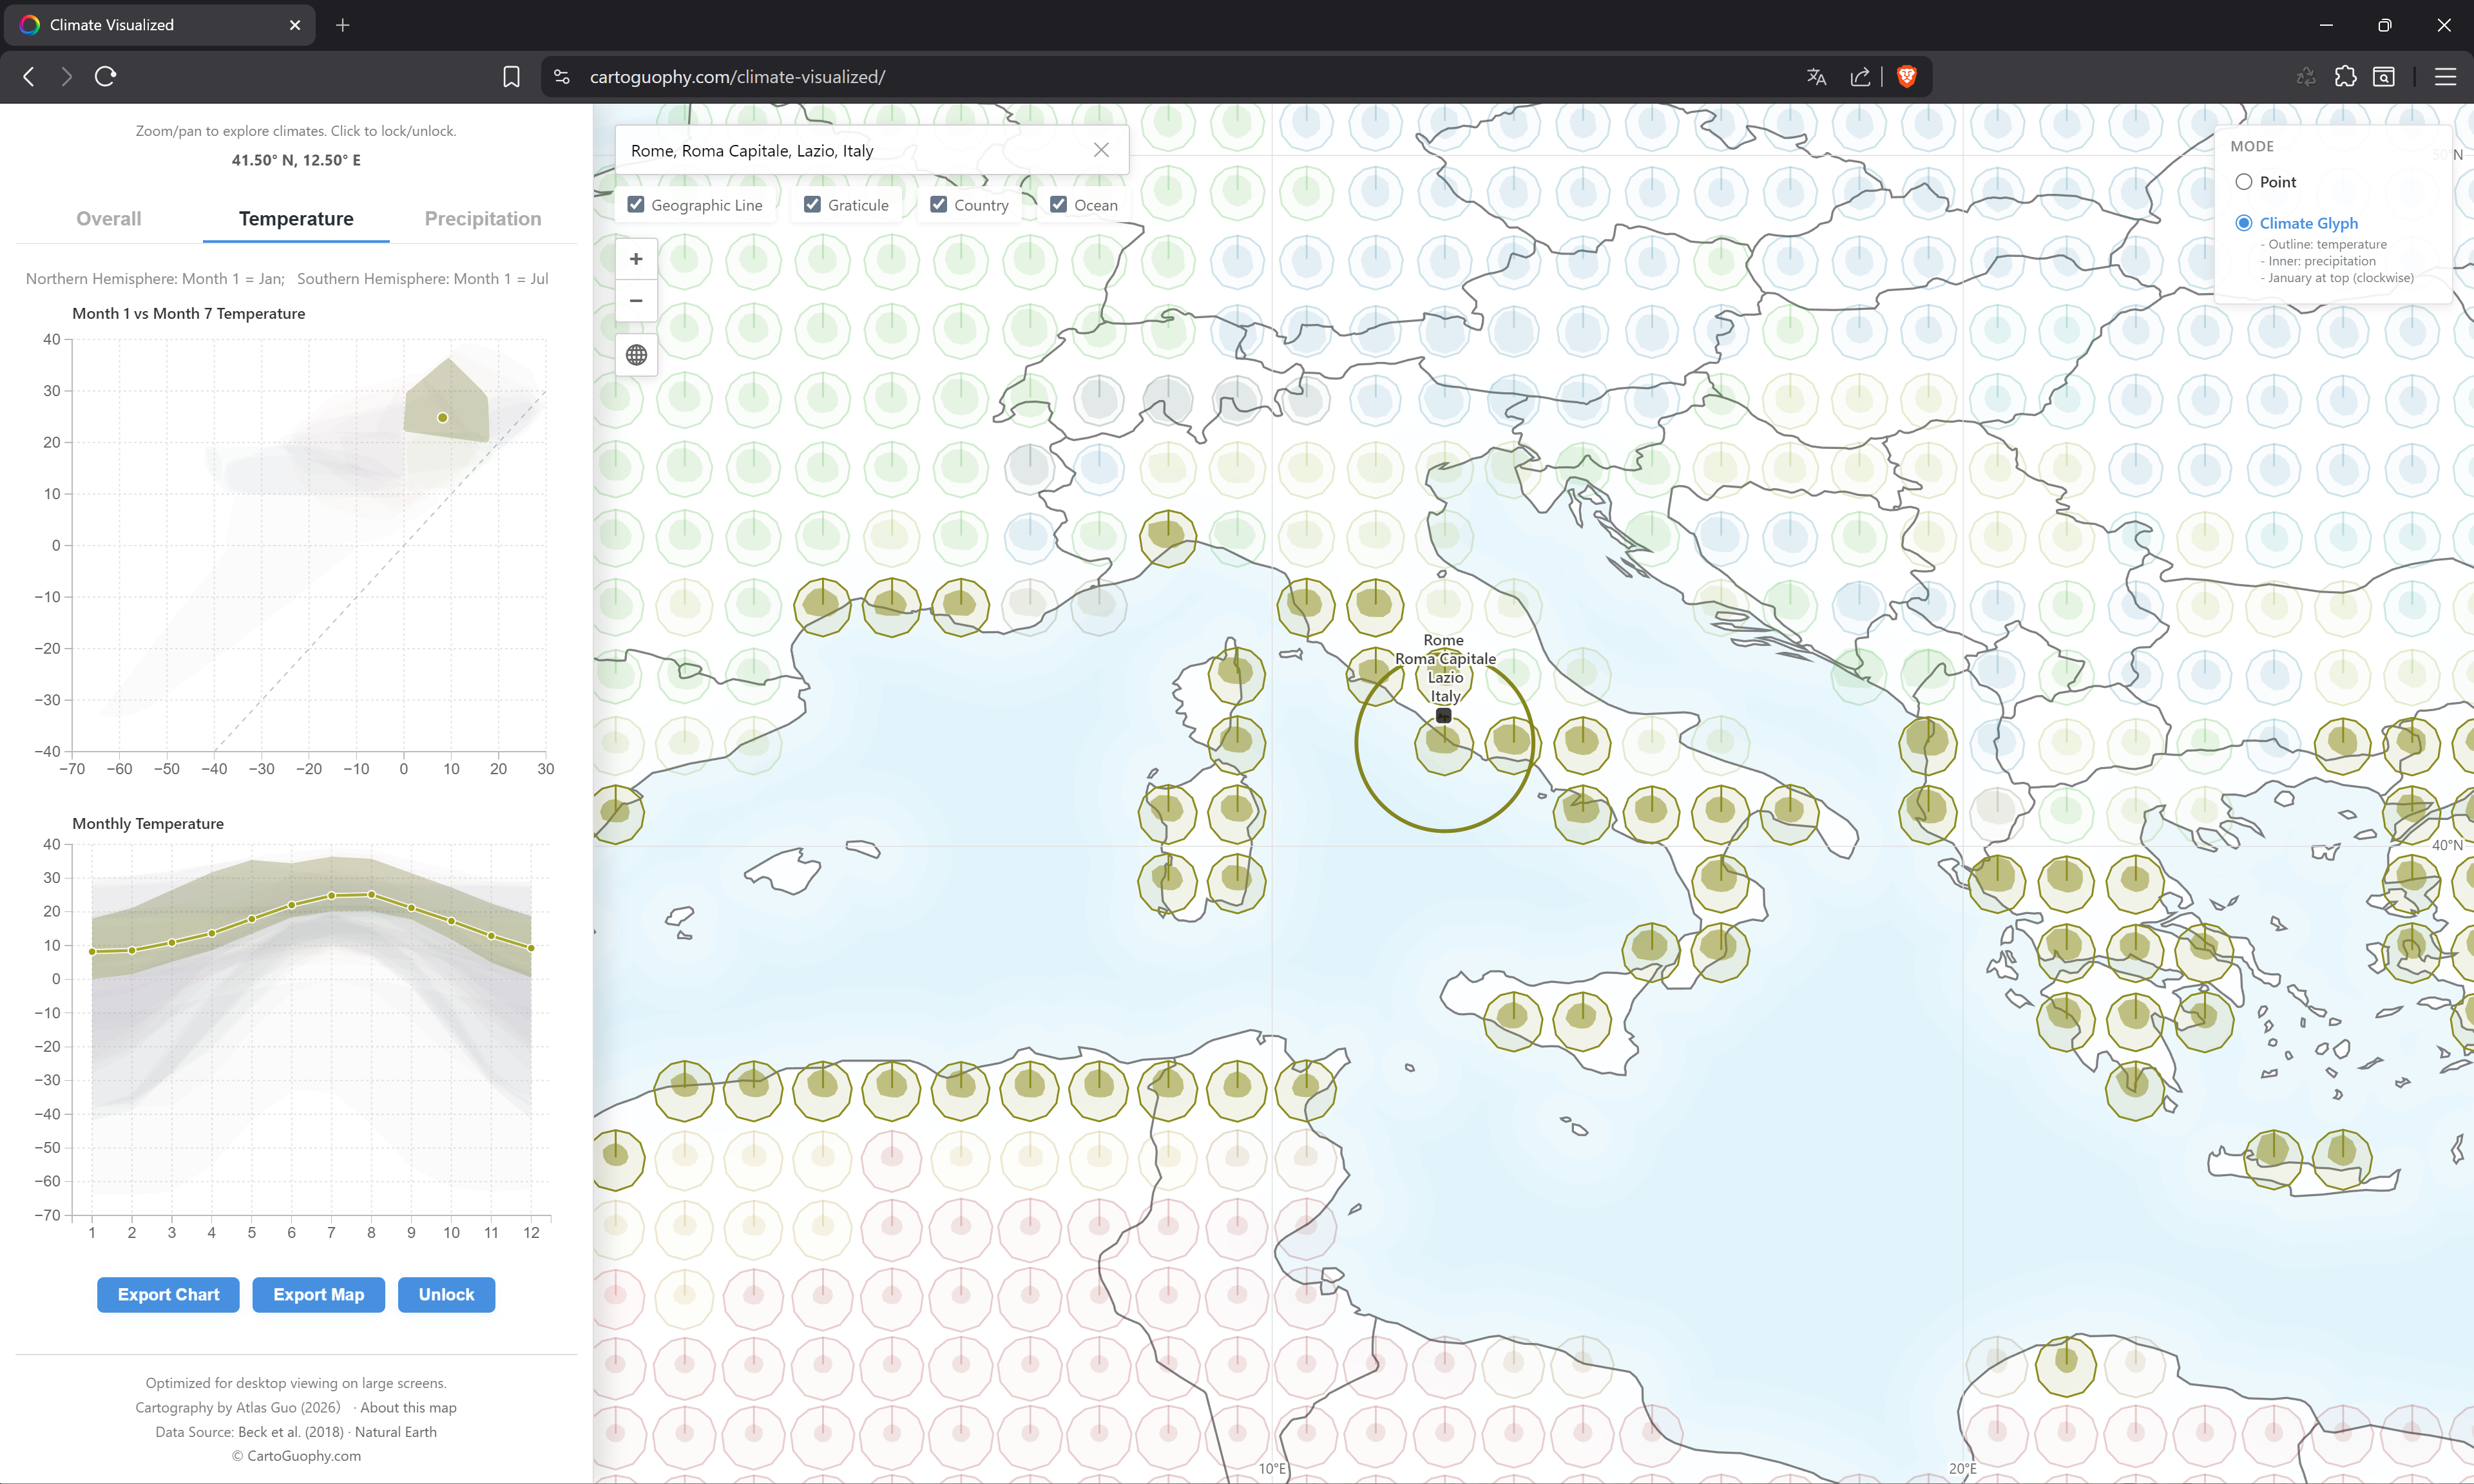Screen dimensions: 2474x1484
Task: Open site permission settings in address bar
Action: (562, 76)
